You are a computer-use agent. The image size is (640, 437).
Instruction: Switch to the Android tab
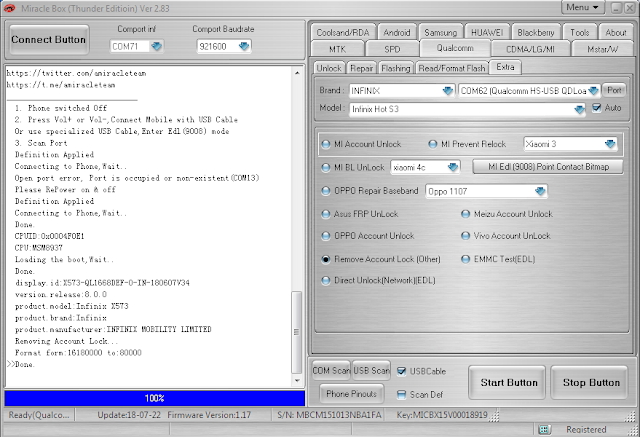click(x=396, y=32)
